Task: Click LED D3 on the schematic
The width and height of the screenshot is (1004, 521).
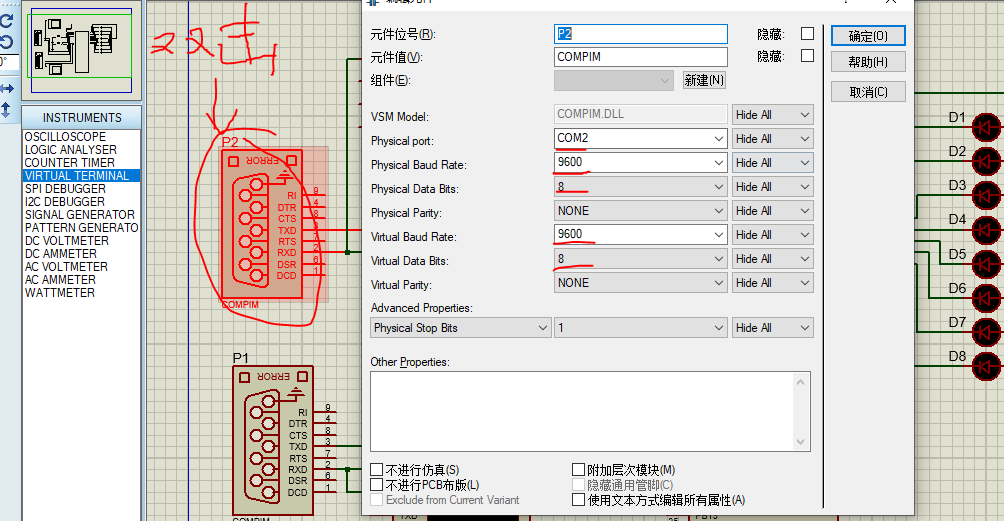Action: [986, 195]
